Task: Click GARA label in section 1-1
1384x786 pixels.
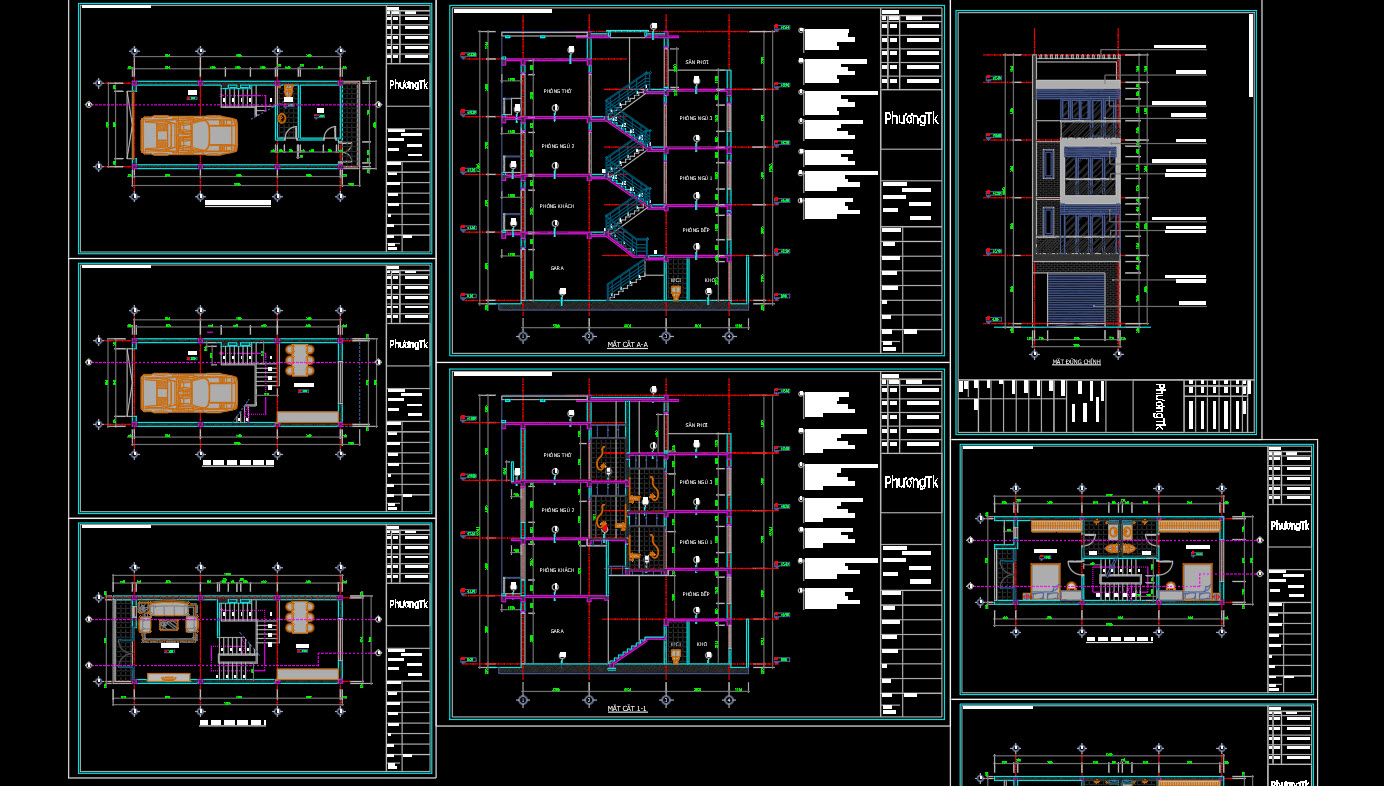Action: point(557,631)
